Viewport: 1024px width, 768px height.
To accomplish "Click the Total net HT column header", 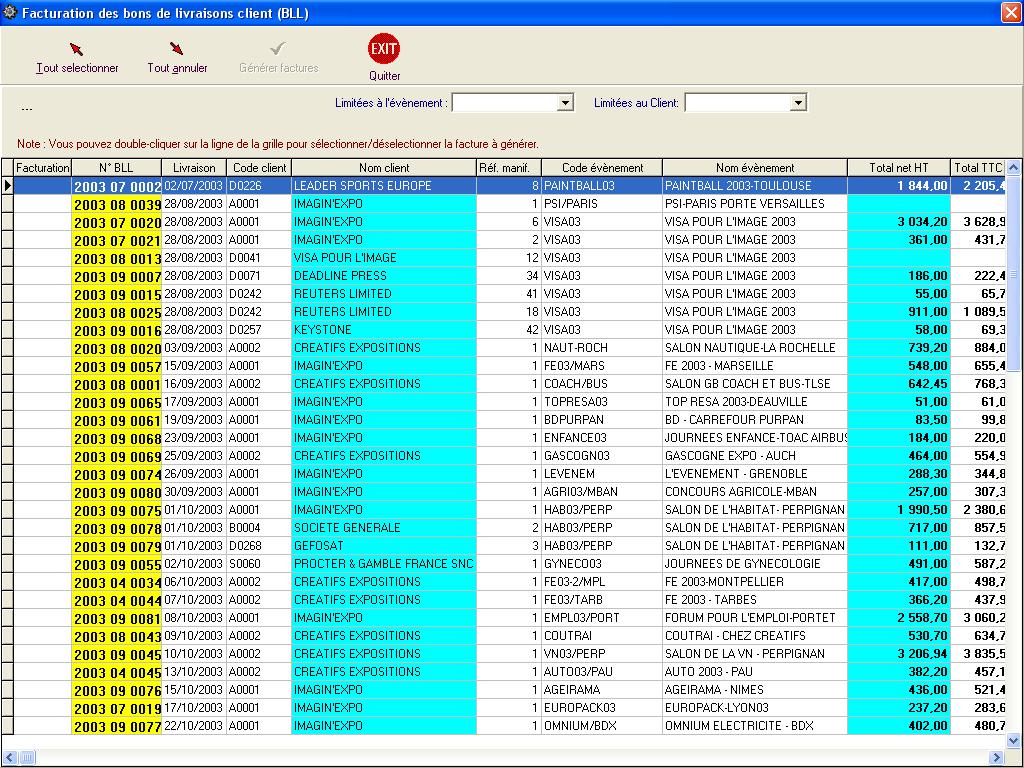I will click(899, 168).
